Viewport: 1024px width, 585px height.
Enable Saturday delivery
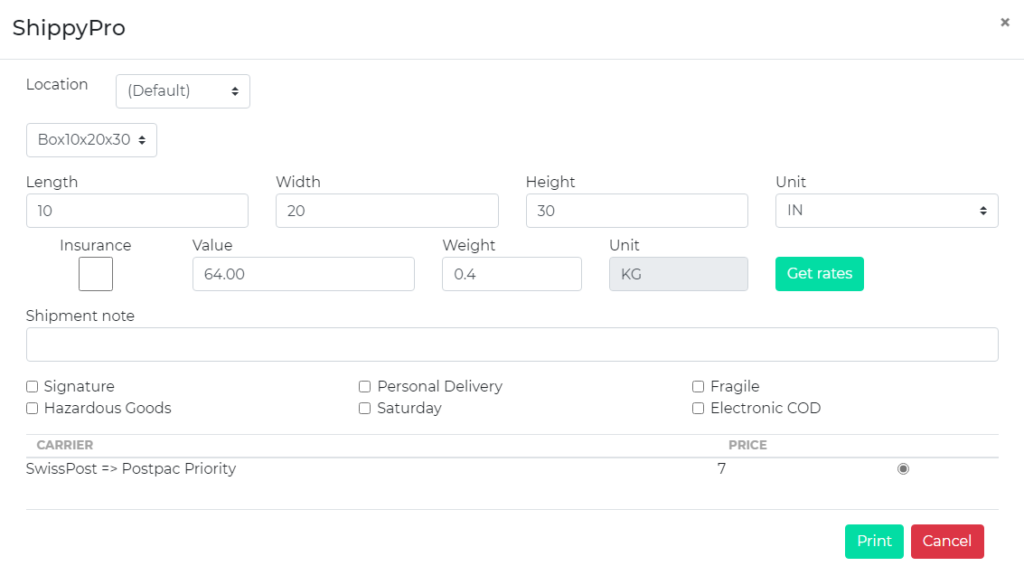(x=364, y=408)
